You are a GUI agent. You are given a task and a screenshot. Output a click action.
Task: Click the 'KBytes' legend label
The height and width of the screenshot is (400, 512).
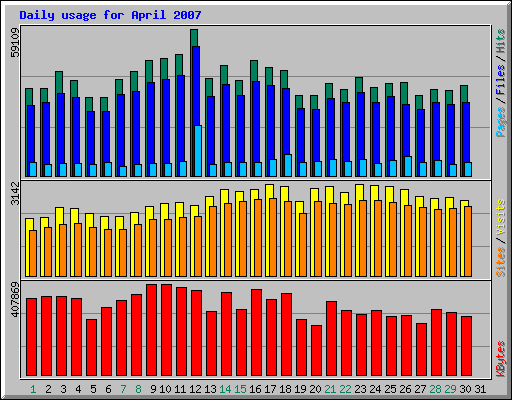pos(501,359)
